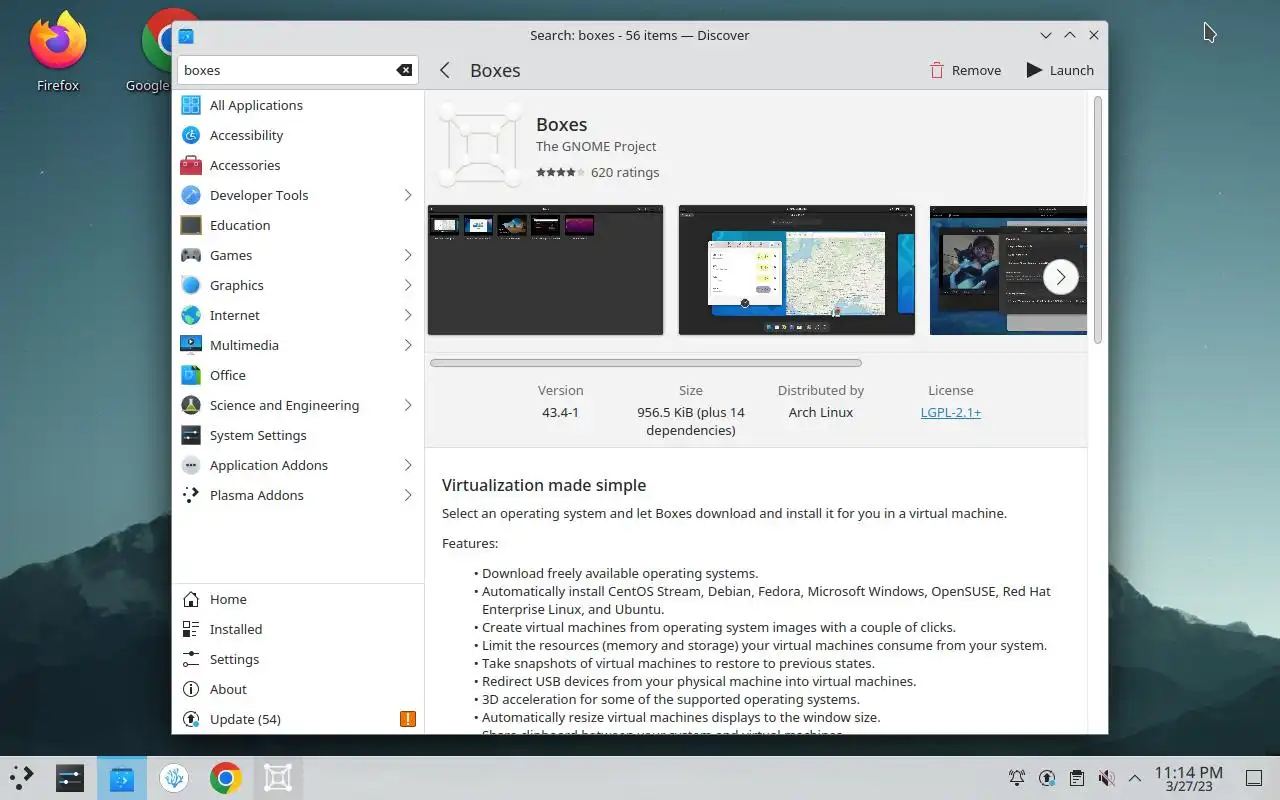Viewport: 1280px width, 800px height.
Task: Click the orange update warning badge
Action: coord(407,719)
